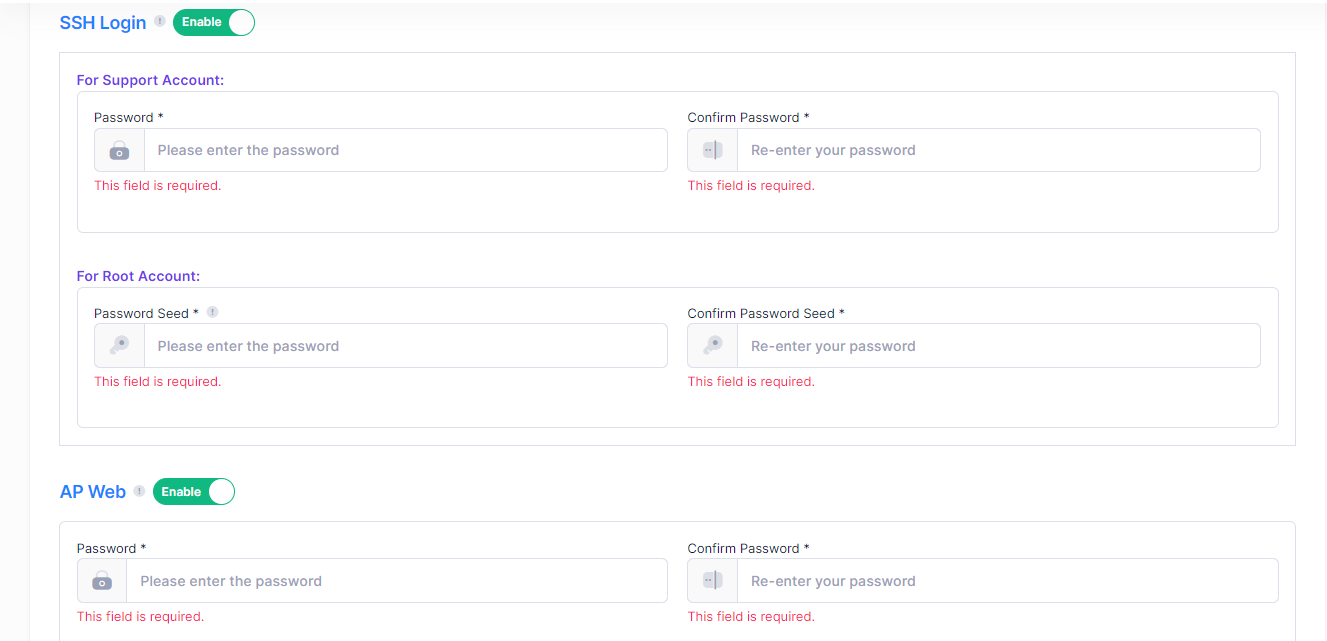Screen dimensions: 1327x641
Task: Focus the Support Account Confirm Password input
Action: tap(998, 150)
